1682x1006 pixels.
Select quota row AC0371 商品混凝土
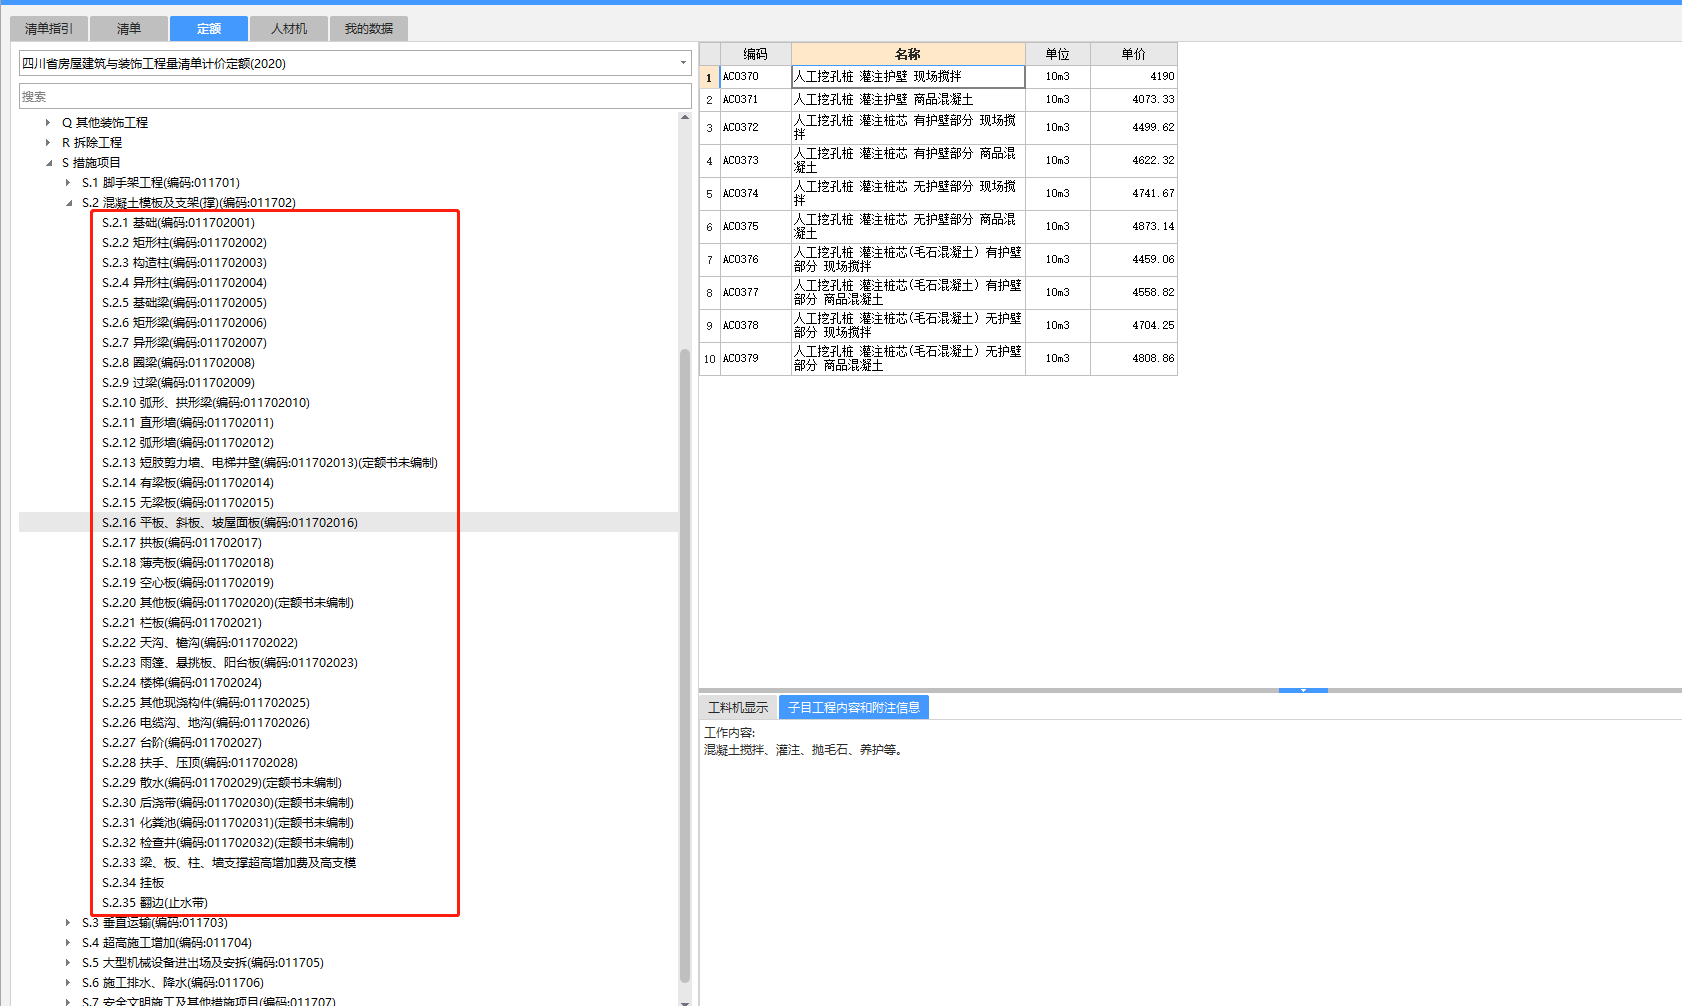tap(938, 100)
